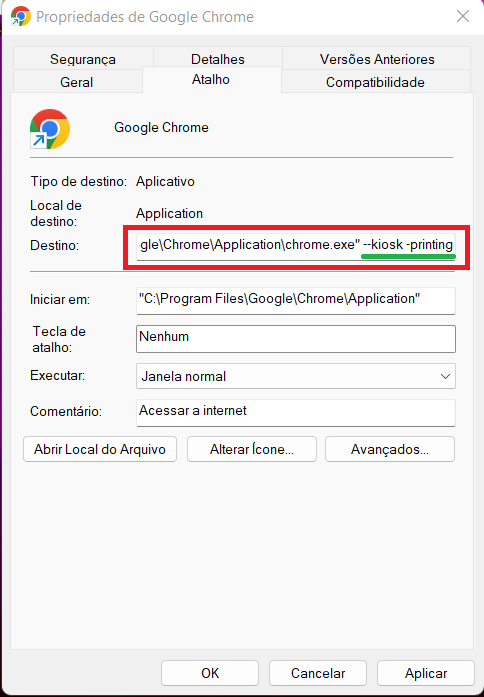Click the Comentário field with Acessar a internet
This screenshot has height=697, width=484.
pyautogui.click(x=296, y=412)
